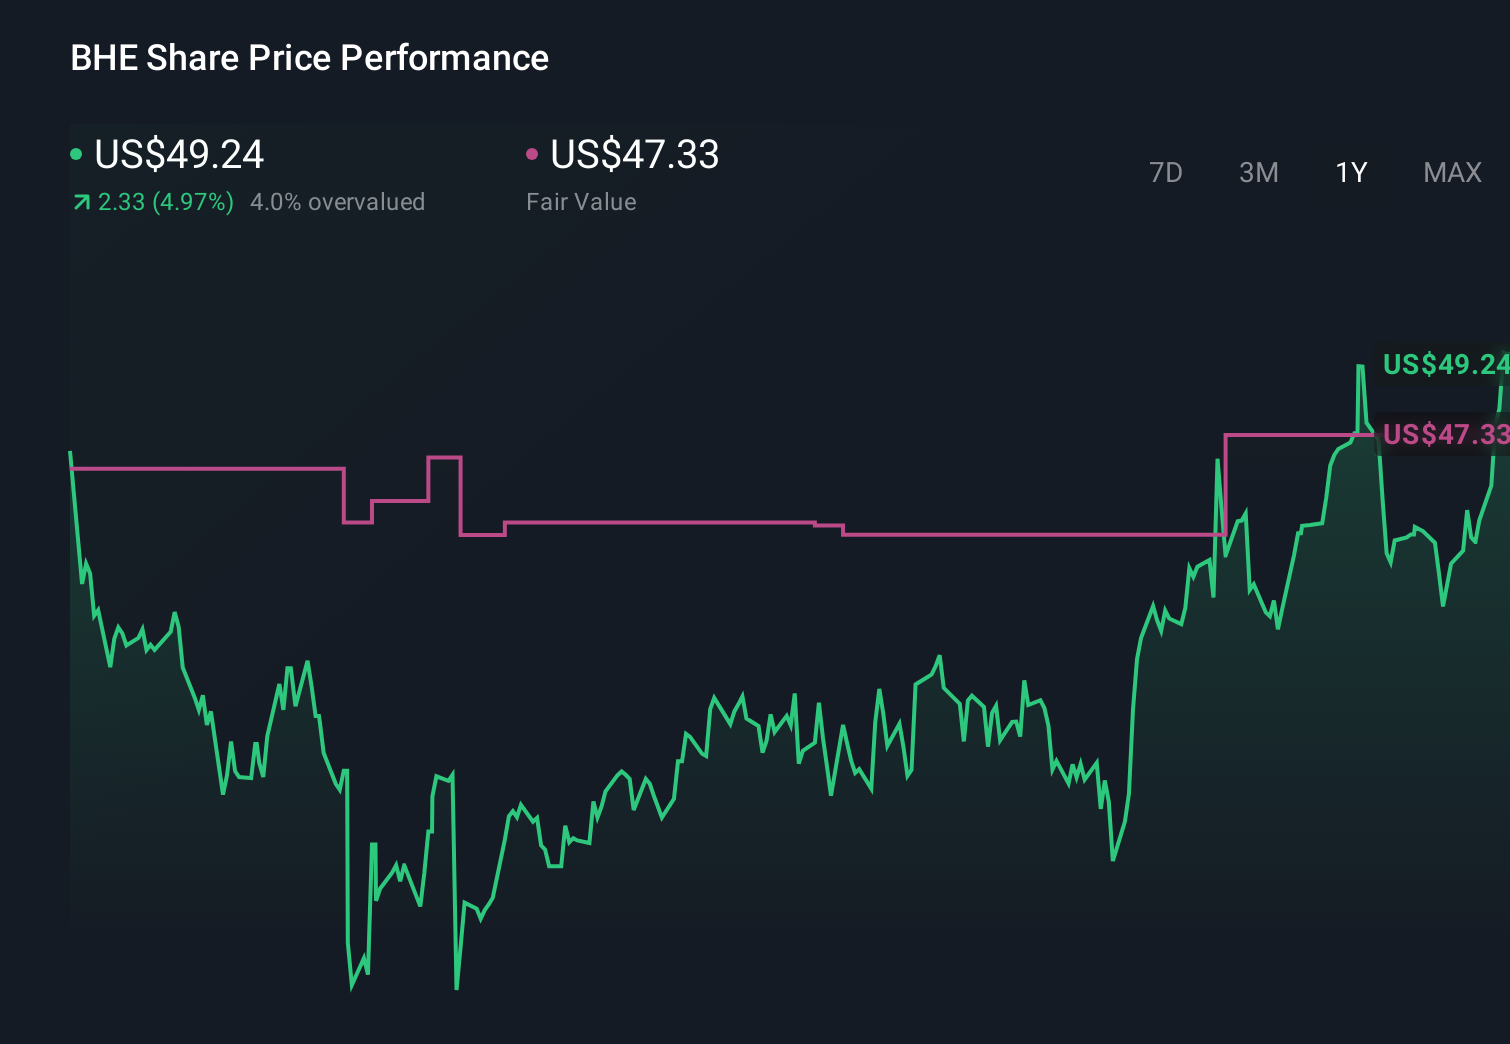Select the 3M time range
The height and width of the screenshot is (1044, 1510).
pyautogui.click(x=1258, y=173)
